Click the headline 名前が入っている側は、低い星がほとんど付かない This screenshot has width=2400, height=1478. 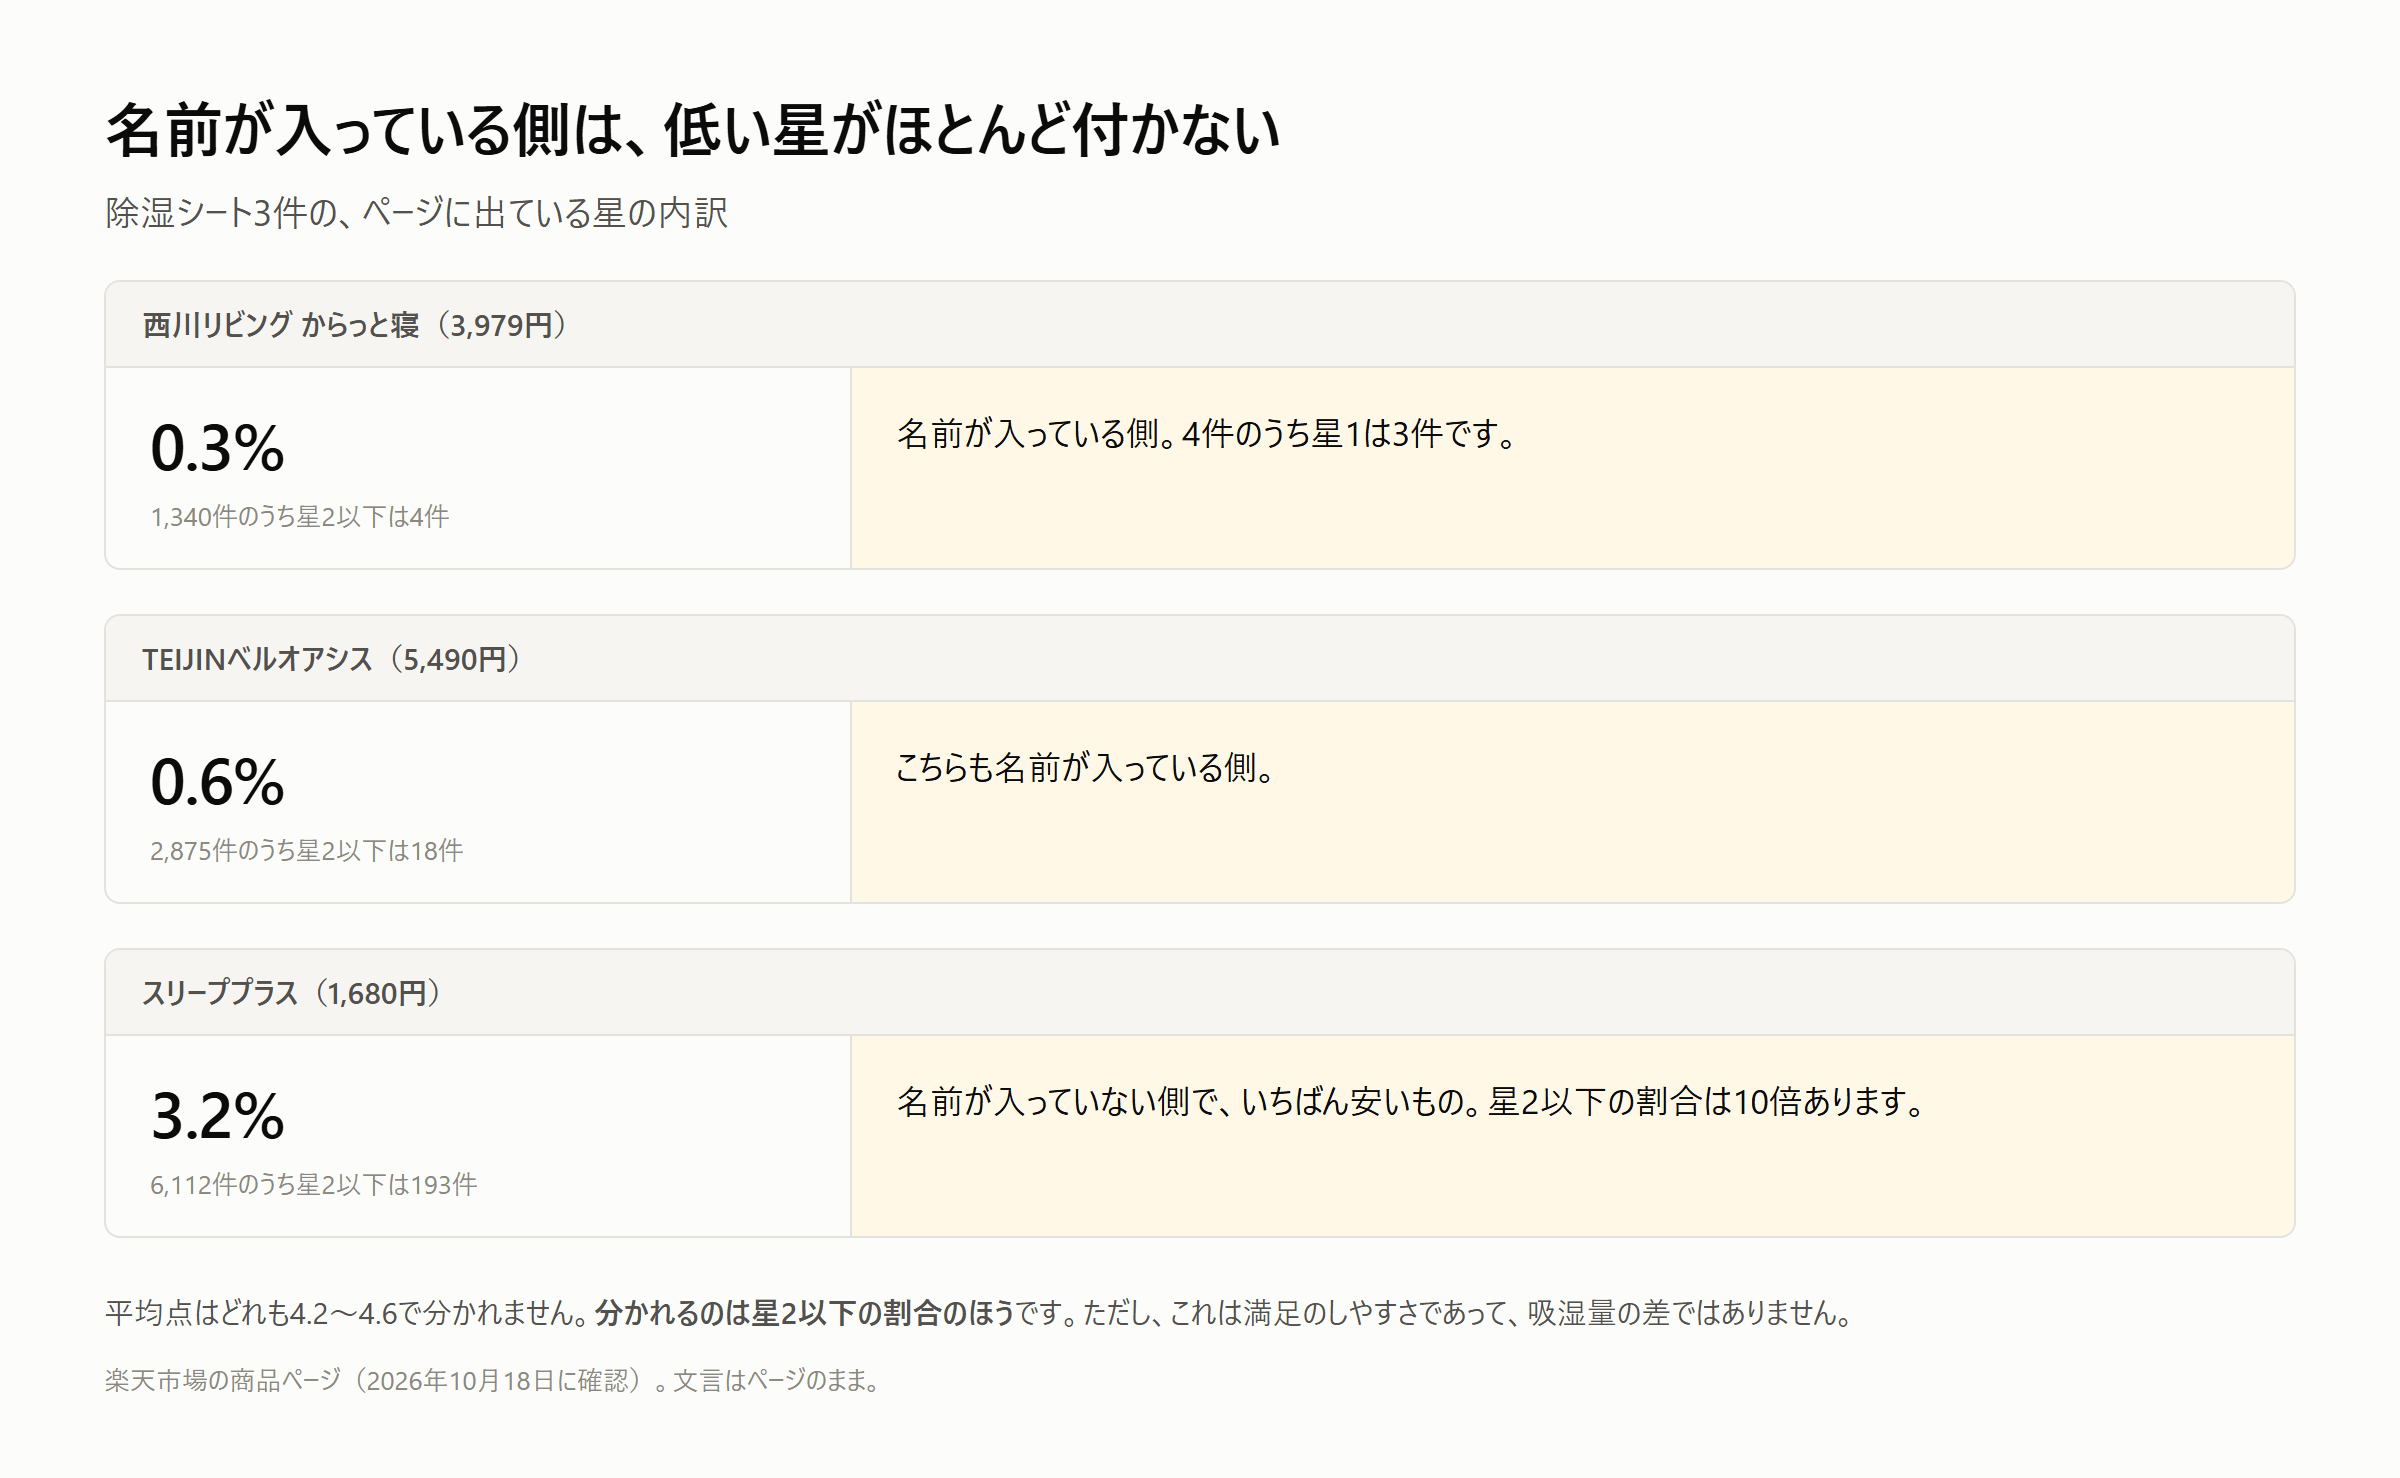coord(693,130)
